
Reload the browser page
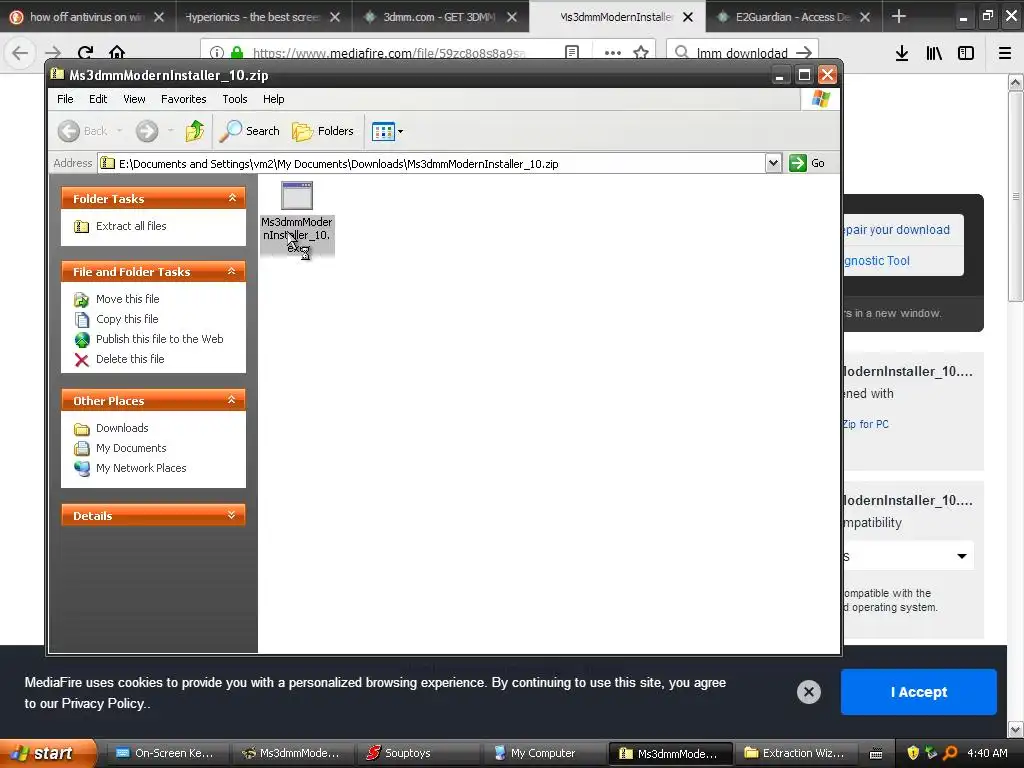86,52
